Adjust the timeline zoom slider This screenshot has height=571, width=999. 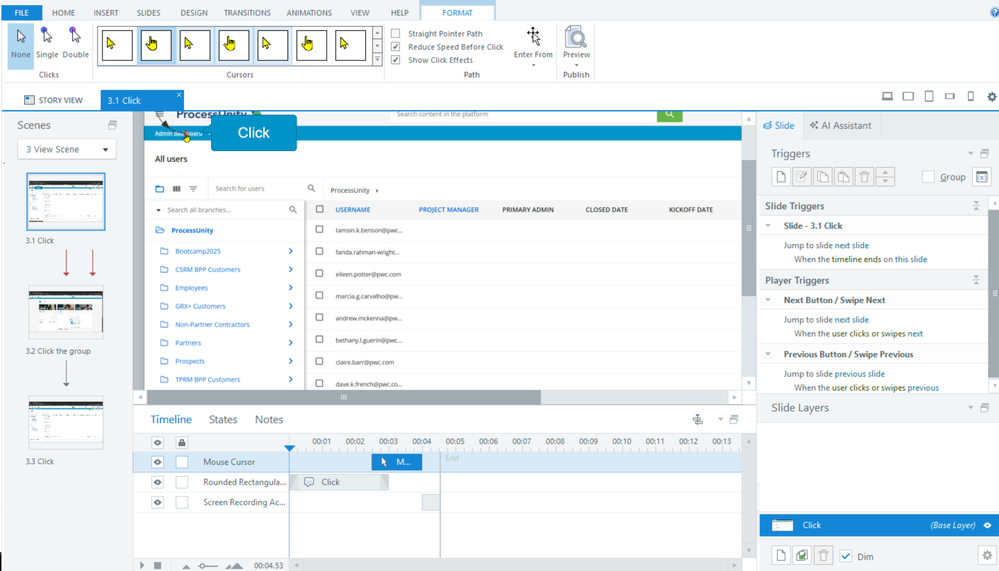pos(207,566)
